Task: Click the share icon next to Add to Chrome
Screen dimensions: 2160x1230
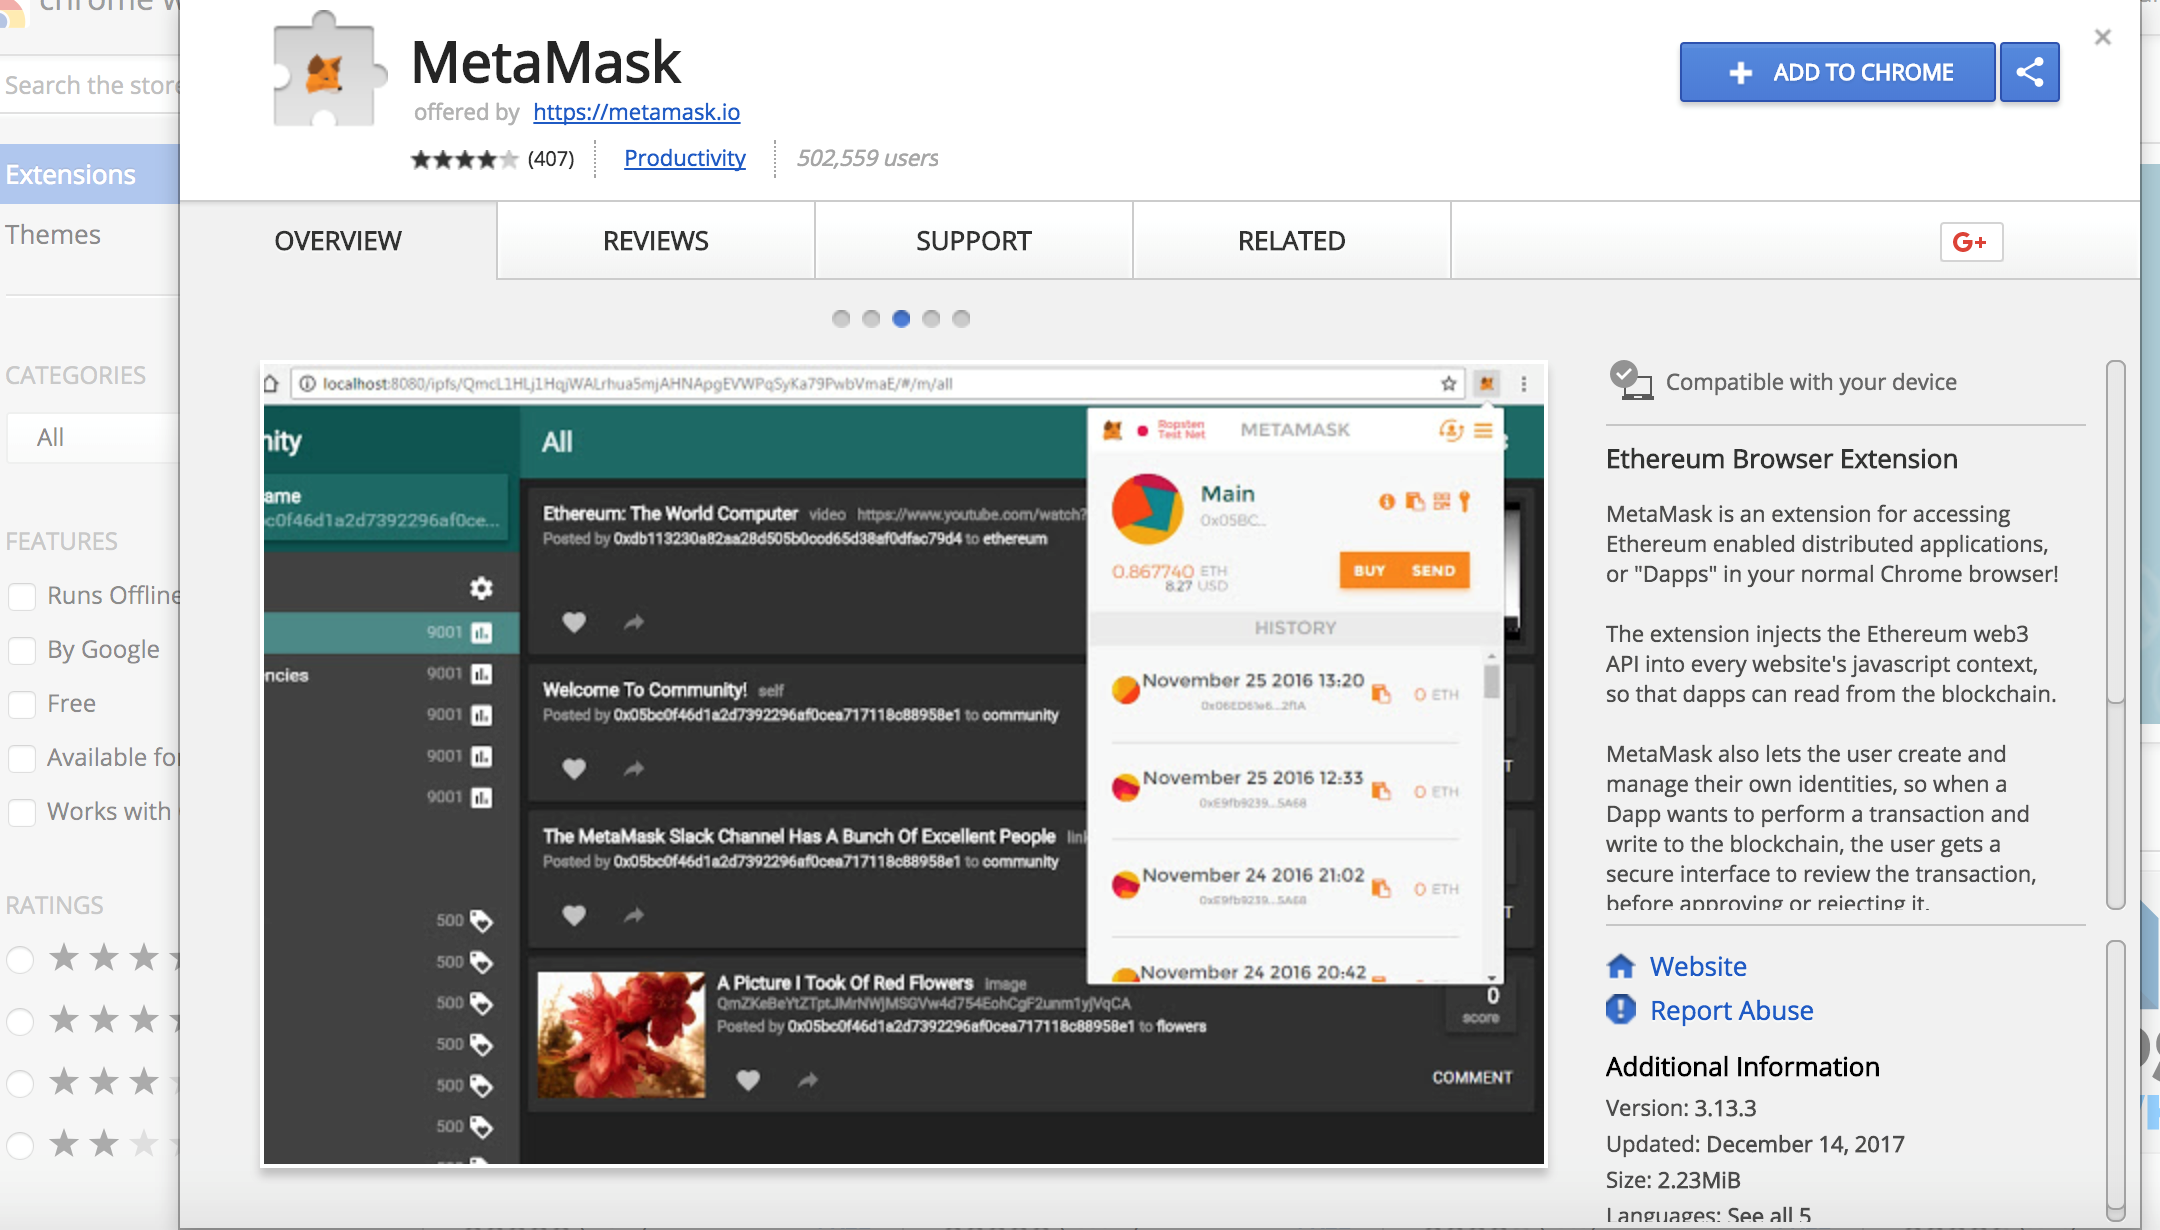Action: click(x=2031, y=71)
